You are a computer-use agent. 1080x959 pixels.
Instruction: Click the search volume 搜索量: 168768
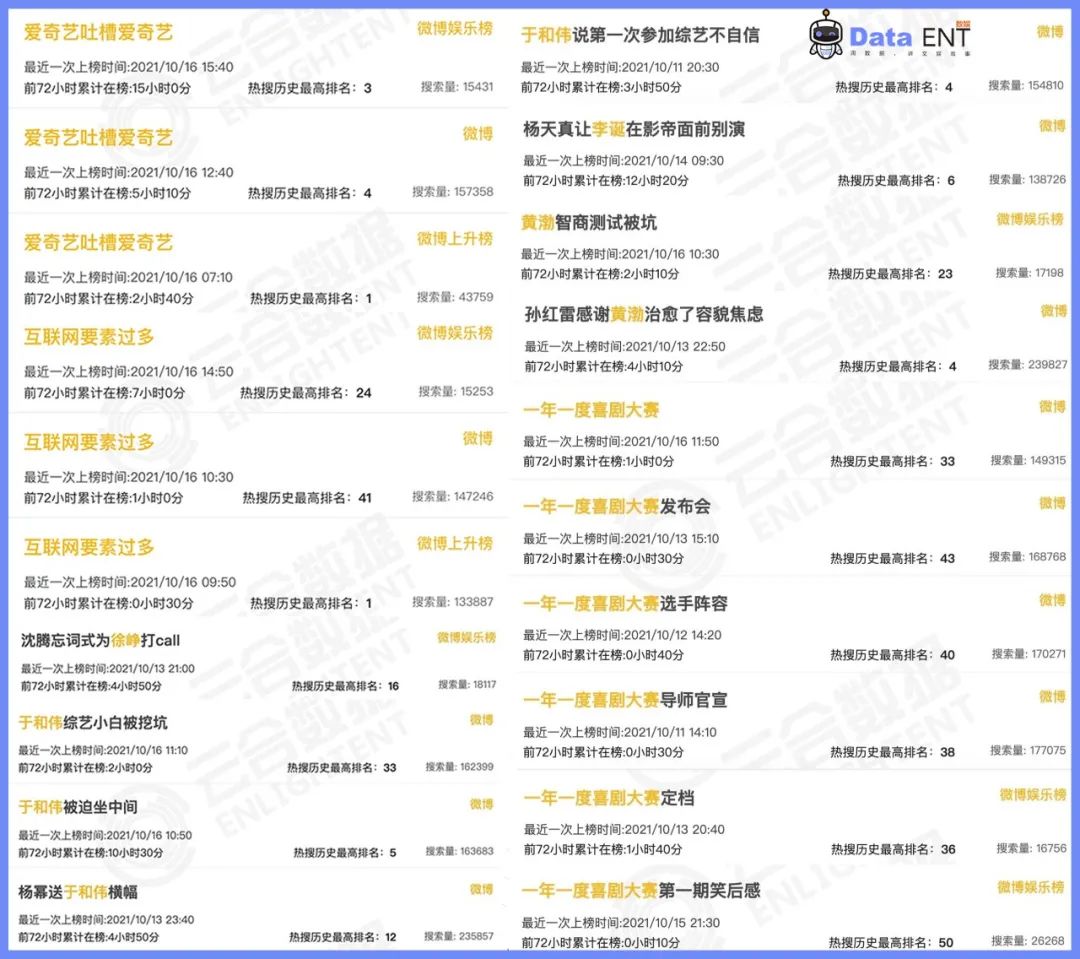(1027, 557)
